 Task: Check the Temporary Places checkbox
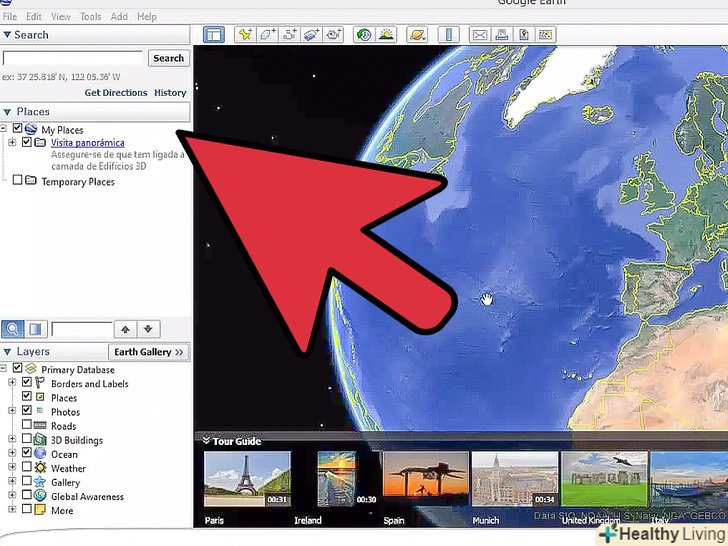click(18, 179)
